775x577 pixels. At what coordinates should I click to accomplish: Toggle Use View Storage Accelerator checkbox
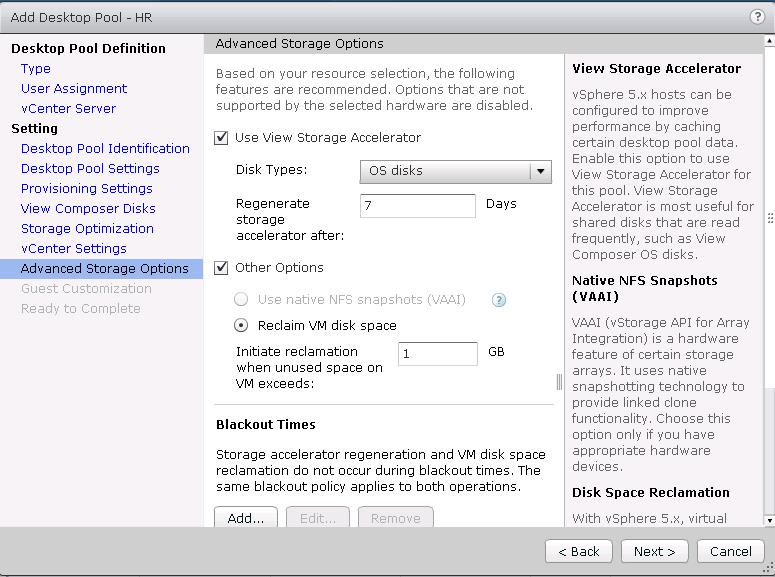point(222,138)
